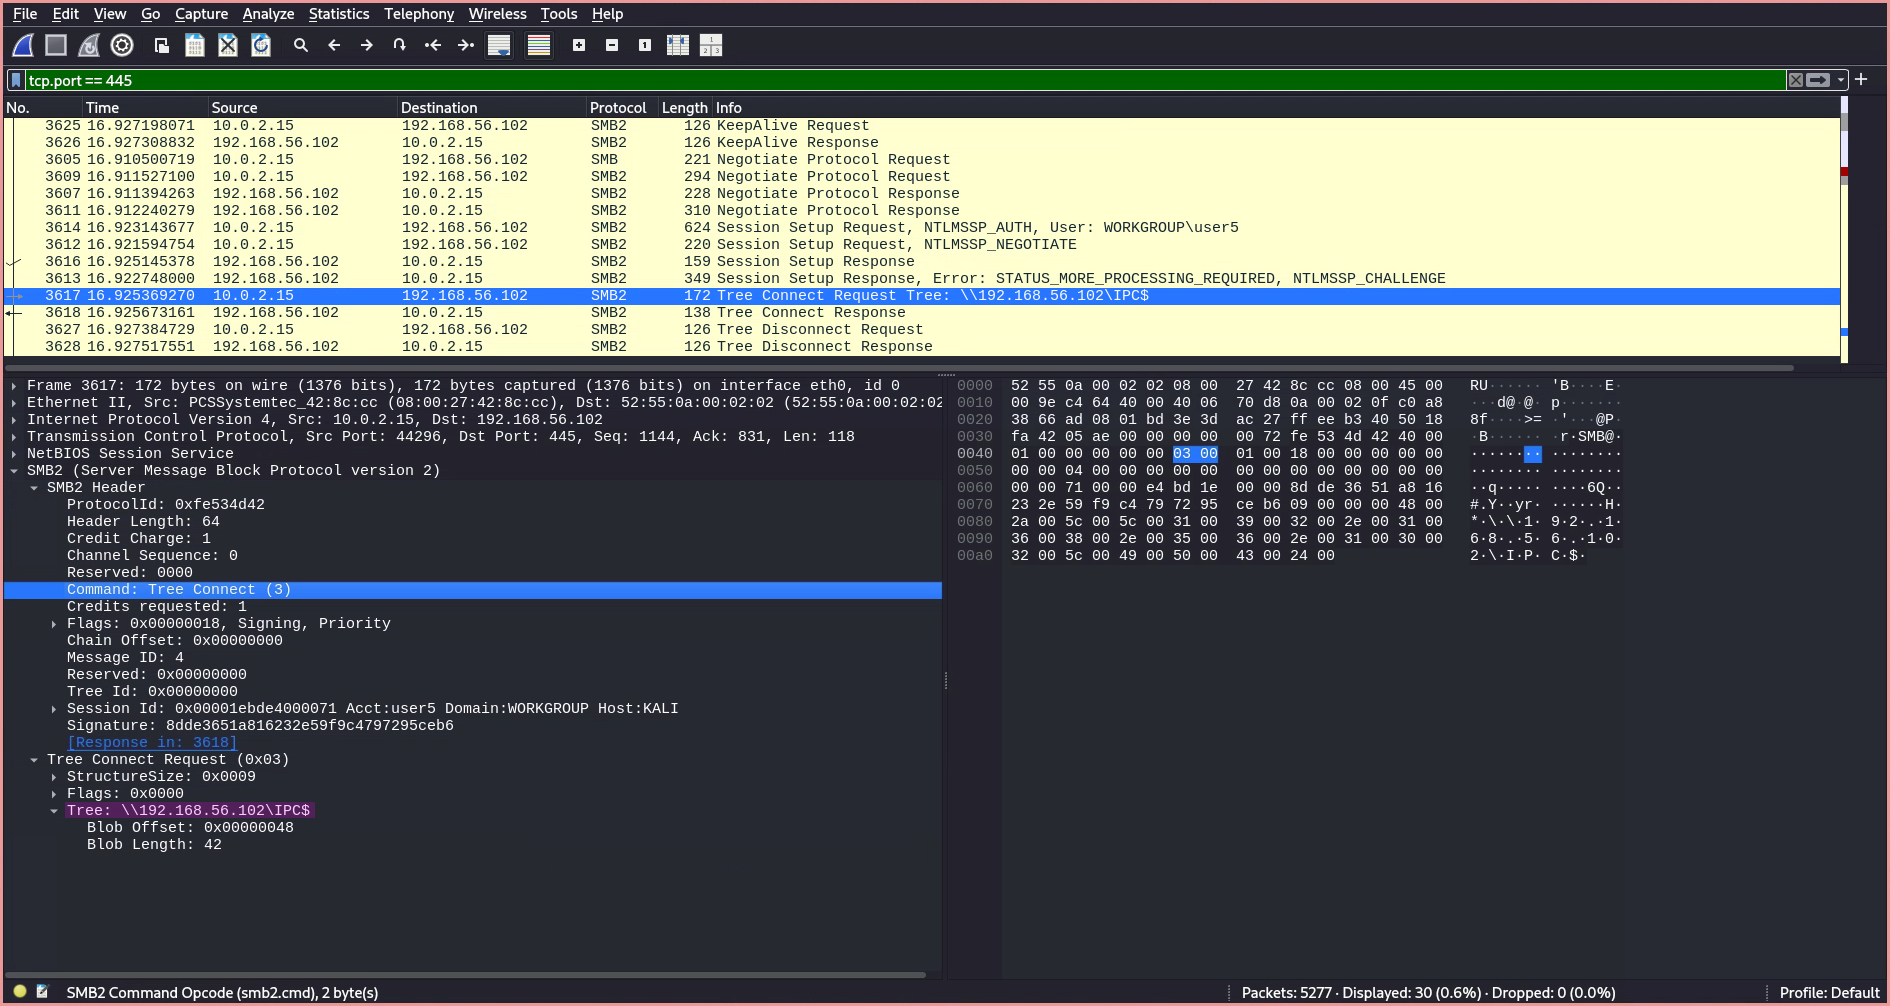Image resolution: width=1890 pixels, height=1006 pixels.
Task: Select packet 3614 NTLMSSP_AUTH row
Action: pos(922,228)
